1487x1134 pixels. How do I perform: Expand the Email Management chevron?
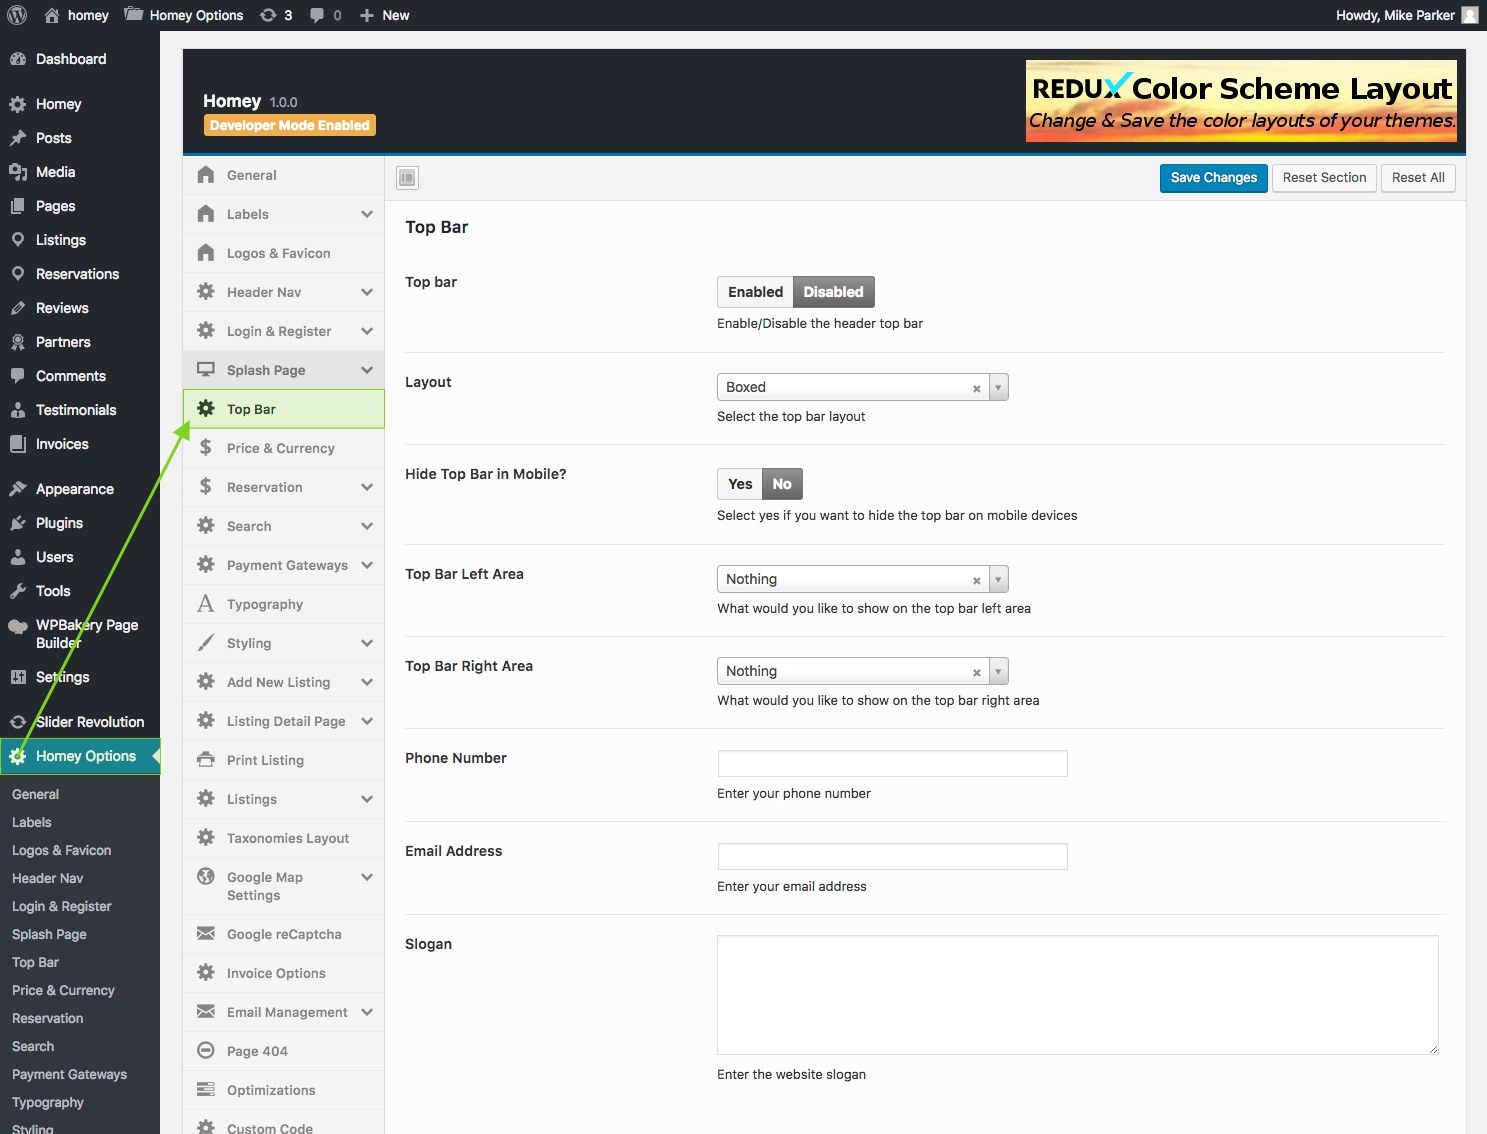point(367,1012)
